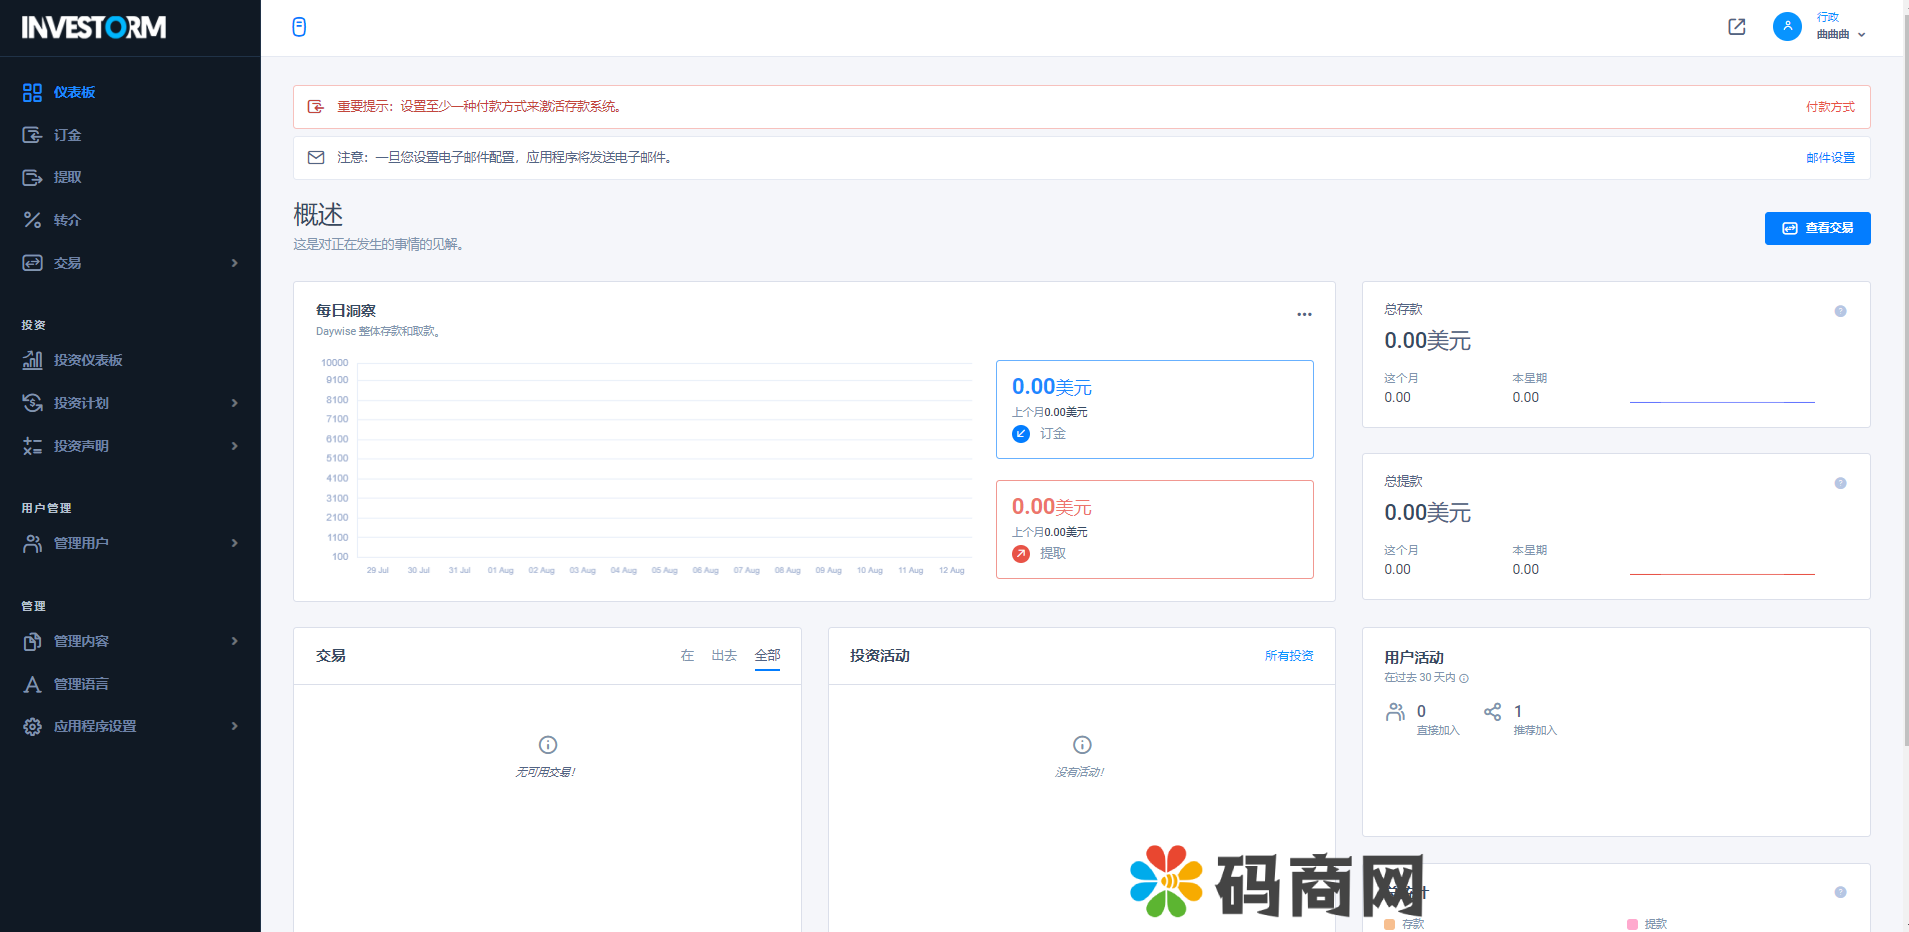1909x932 pixels.
Task: Open the 订金 deposits sidebar item
Action: point(67,135)
